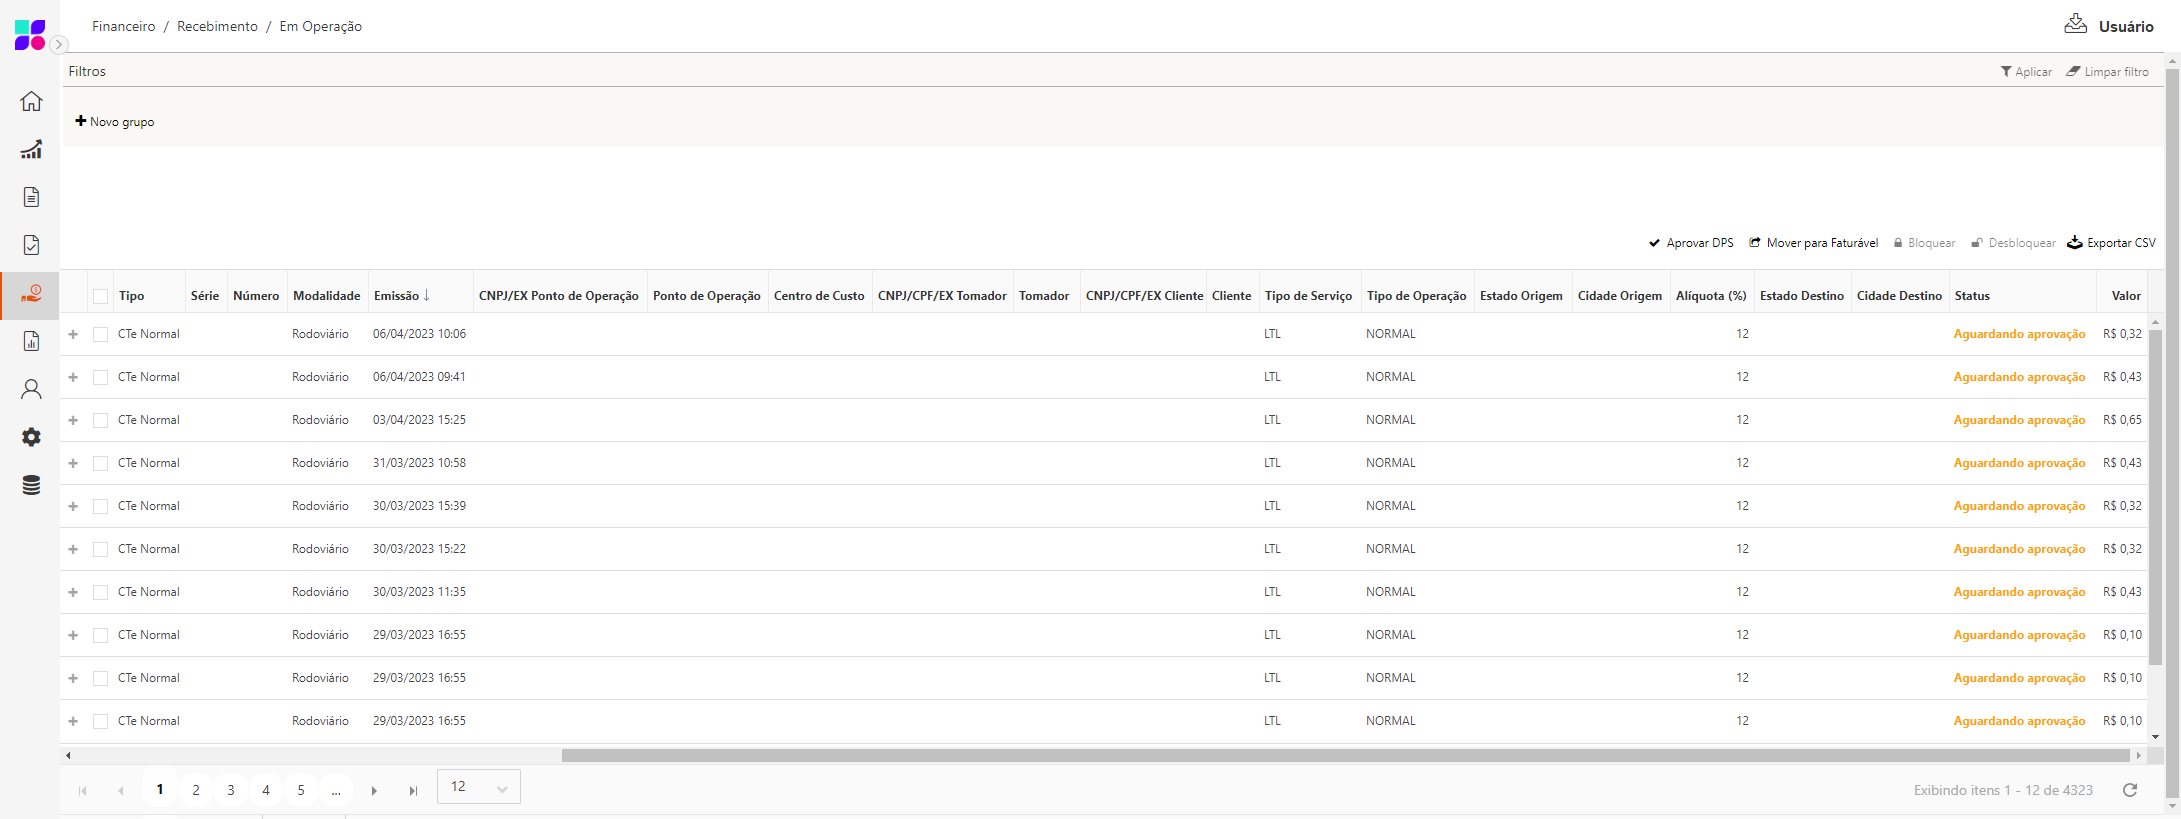Viewport: 2181px width, 819px height.
Task: Toggle the select-all checkbox in header
Action: [100, 296]
